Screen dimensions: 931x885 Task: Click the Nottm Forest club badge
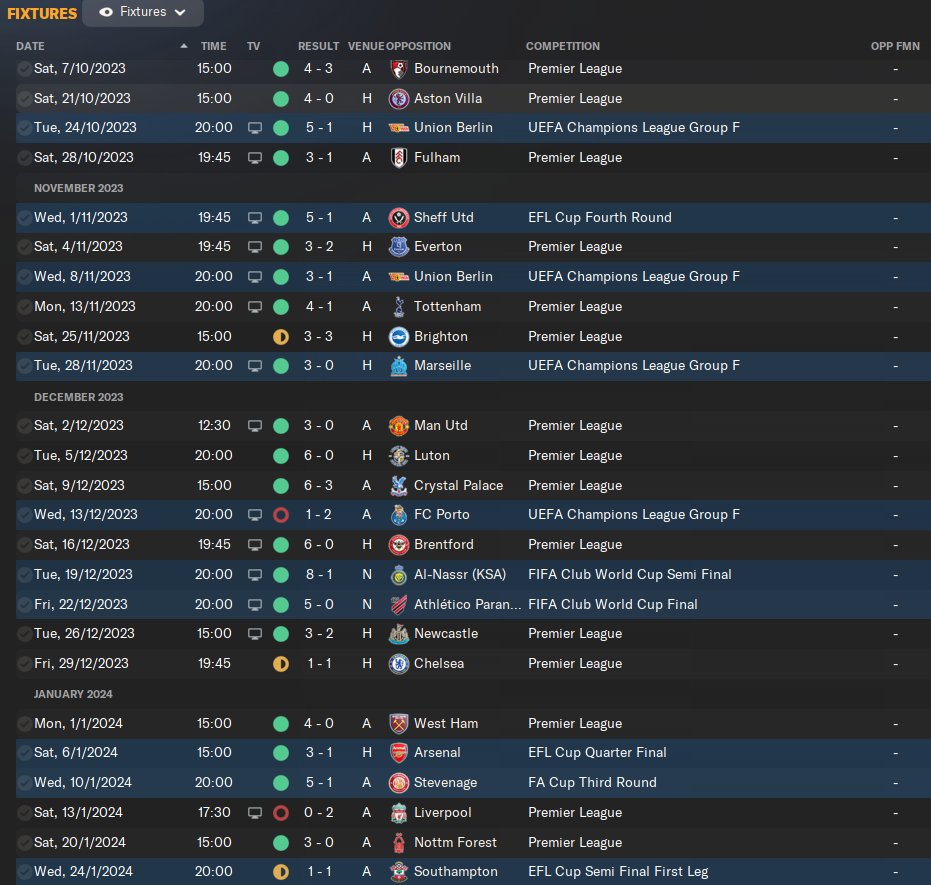click(398, 842)
